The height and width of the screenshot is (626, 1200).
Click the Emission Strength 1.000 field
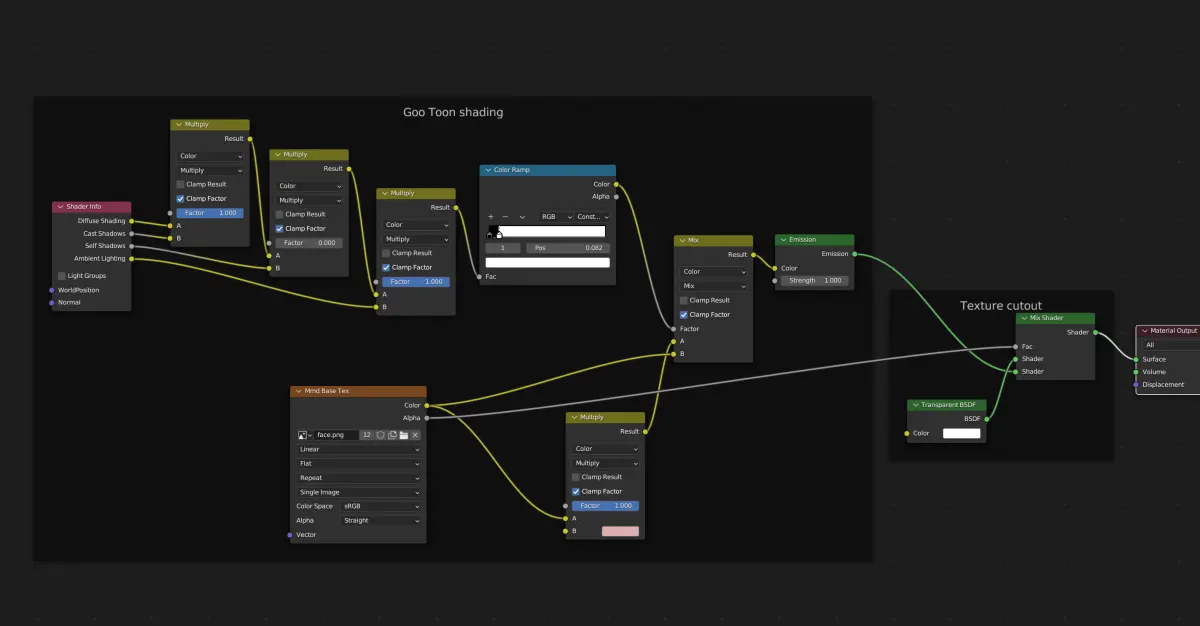815,281
